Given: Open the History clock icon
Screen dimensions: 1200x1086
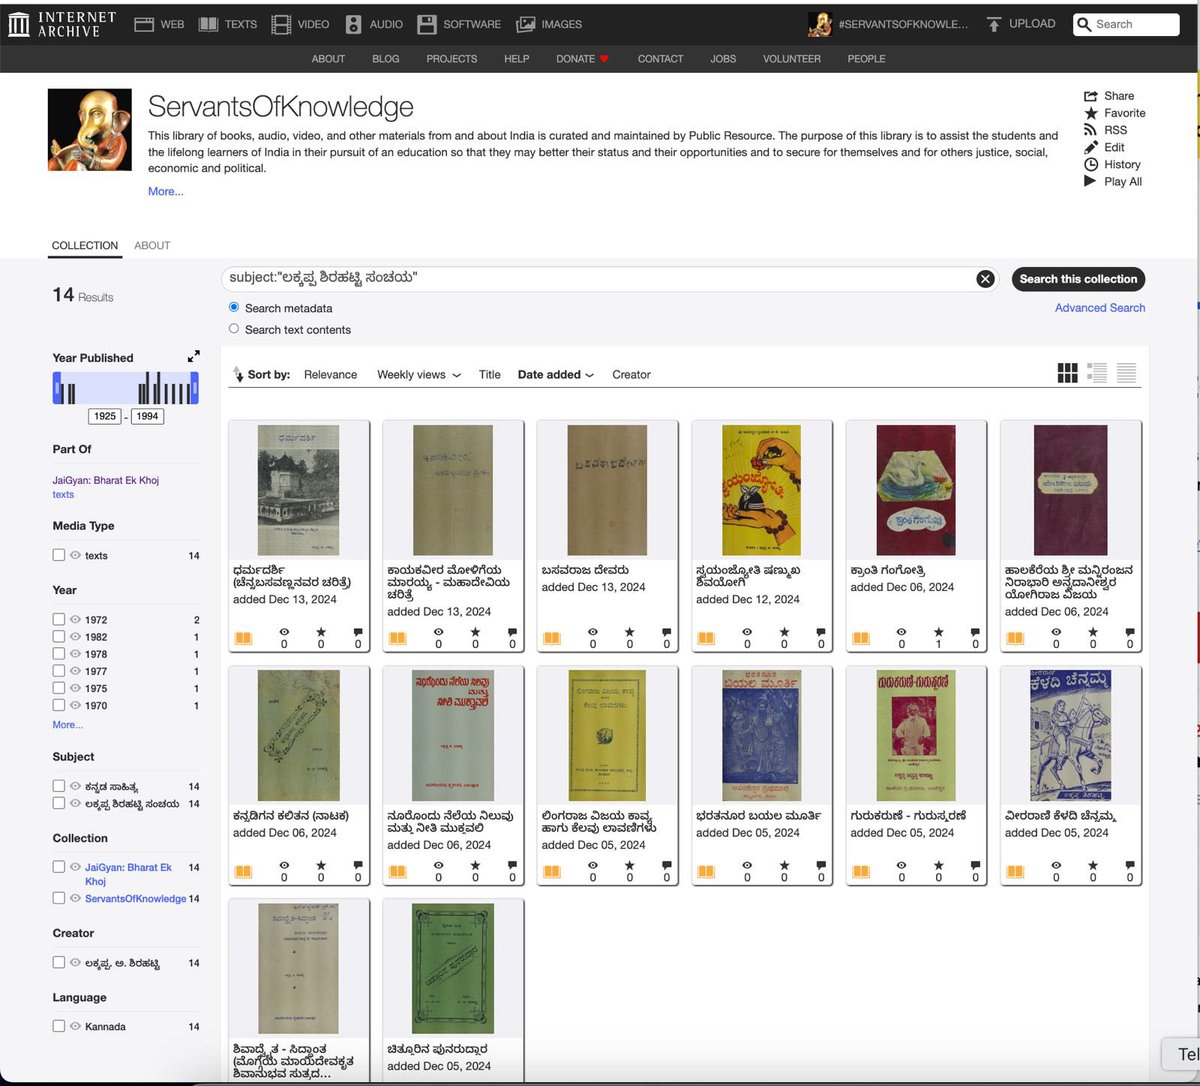Looking at the screenshot, I should tap(1091, 164).
